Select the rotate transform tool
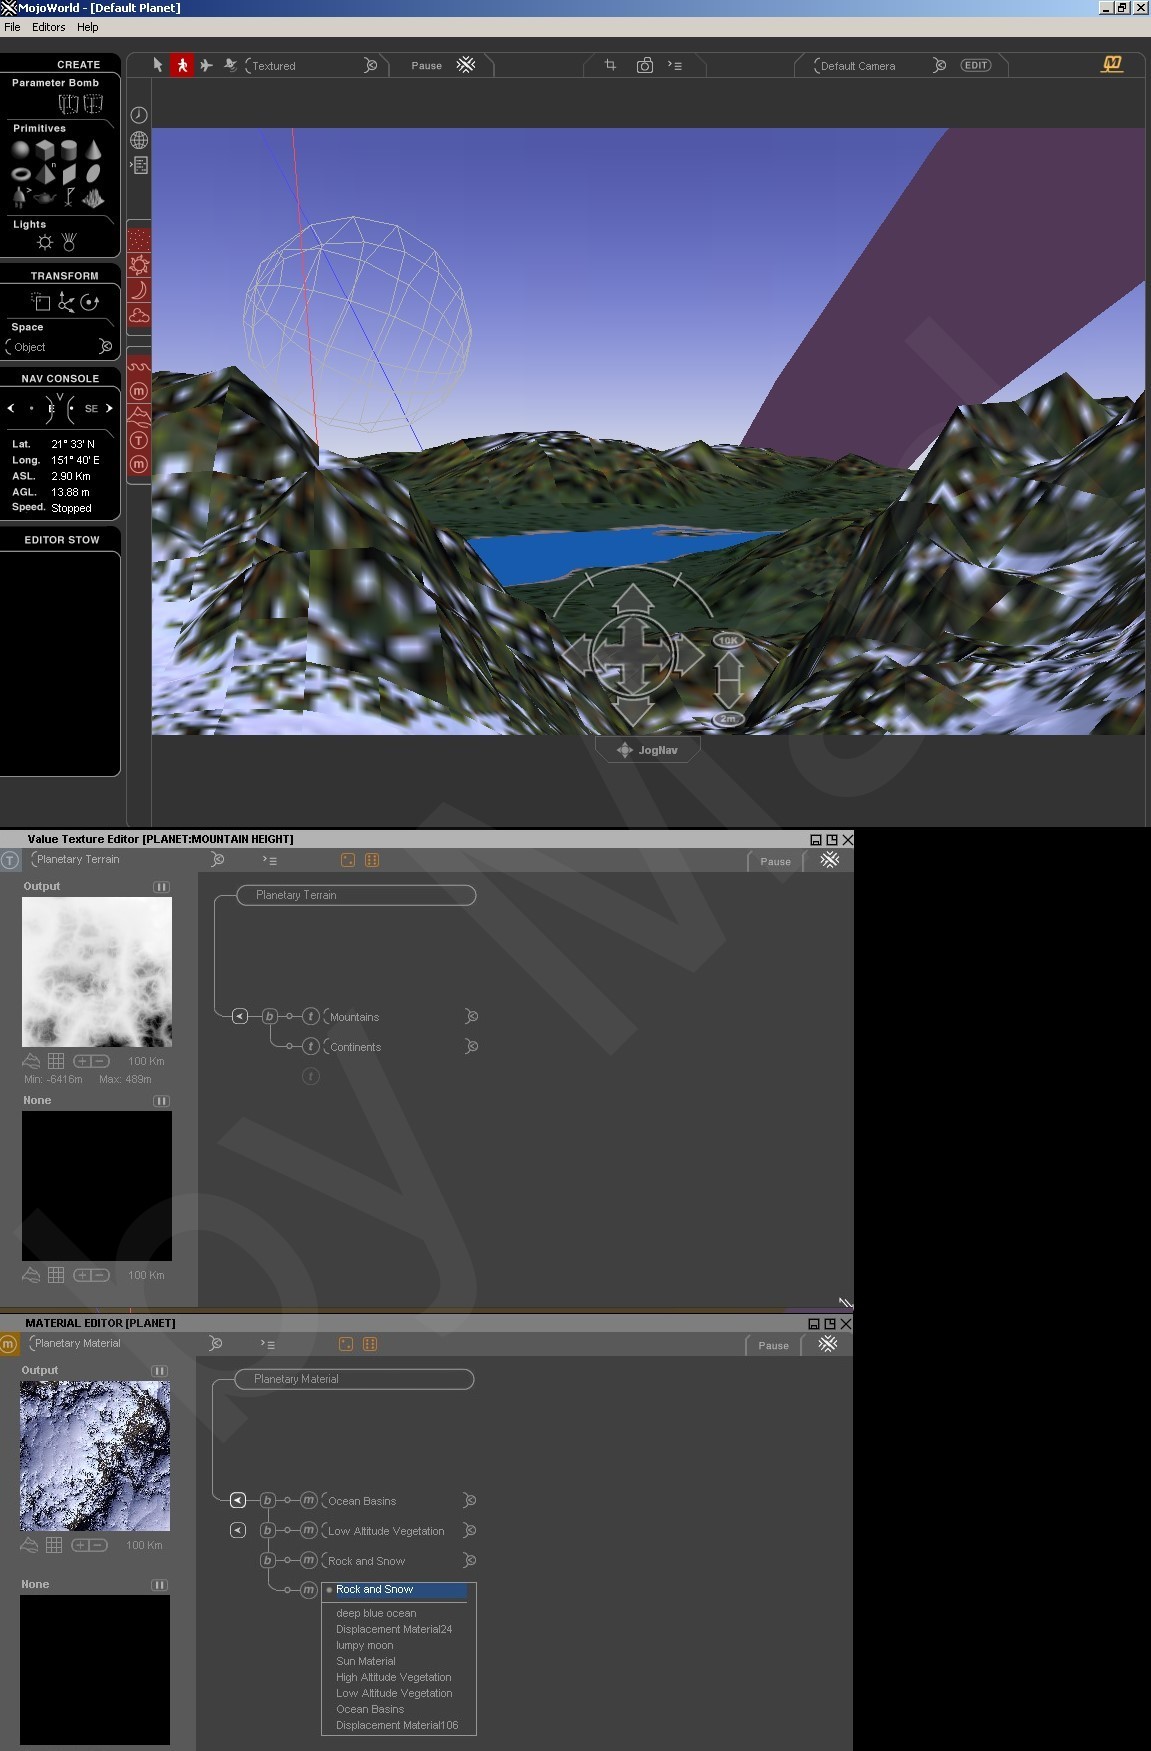 (x=90, y=302)
